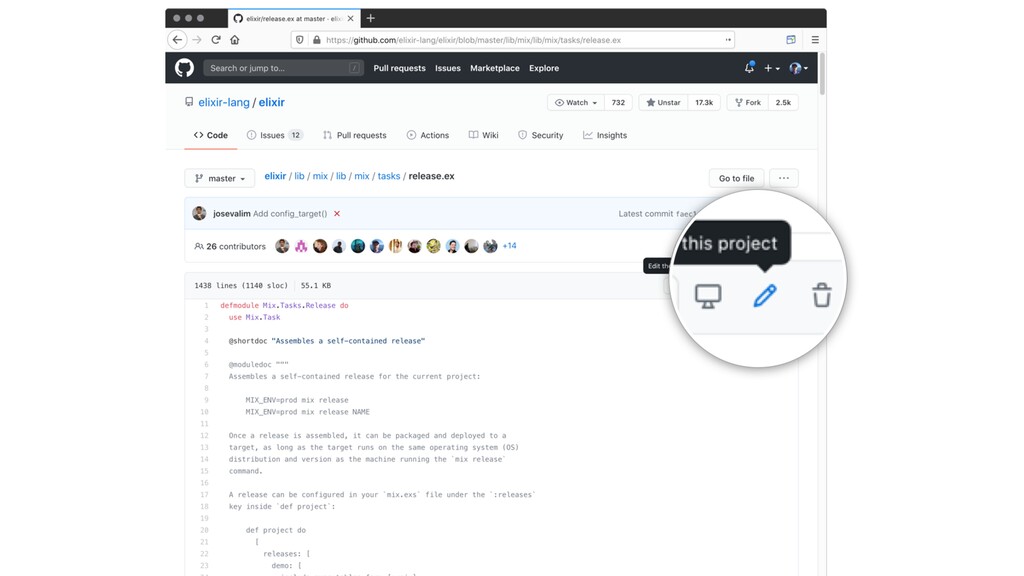Switch to the Actions tab

pos(428,135)
